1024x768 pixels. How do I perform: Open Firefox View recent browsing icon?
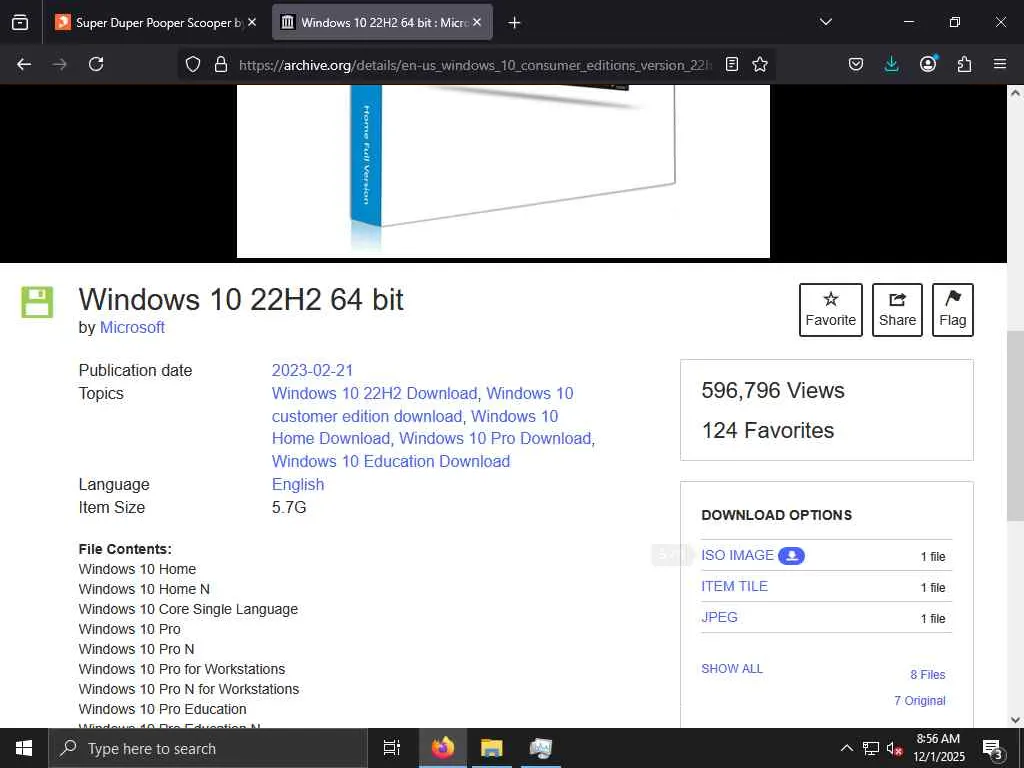coord(20,22)
